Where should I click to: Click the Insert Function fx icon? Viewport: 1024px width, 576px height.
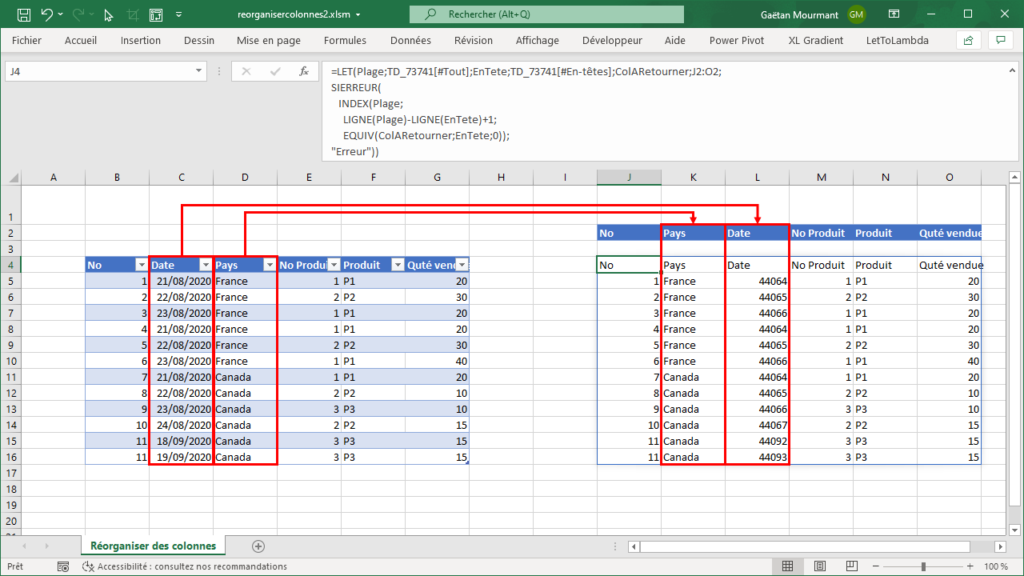(x=302, y=72)
